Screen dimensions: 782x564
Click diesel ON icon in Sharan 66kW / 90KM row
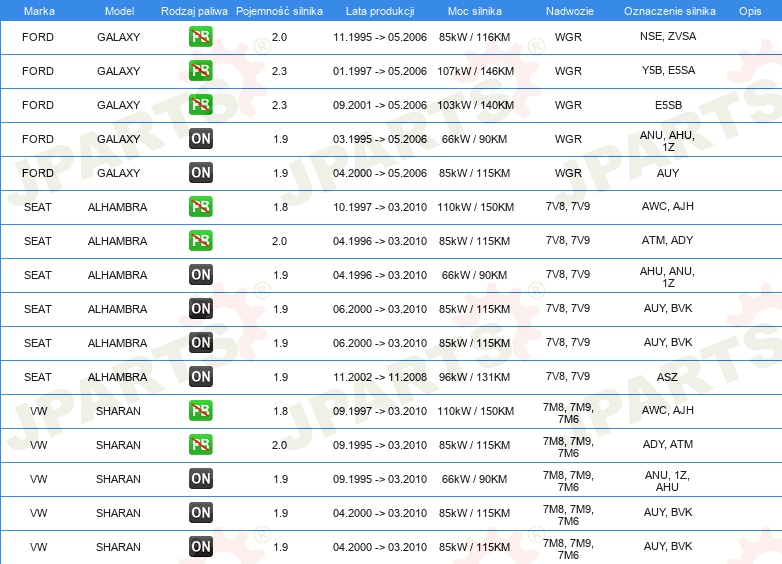pyautogui.click(x=200, y=478)
